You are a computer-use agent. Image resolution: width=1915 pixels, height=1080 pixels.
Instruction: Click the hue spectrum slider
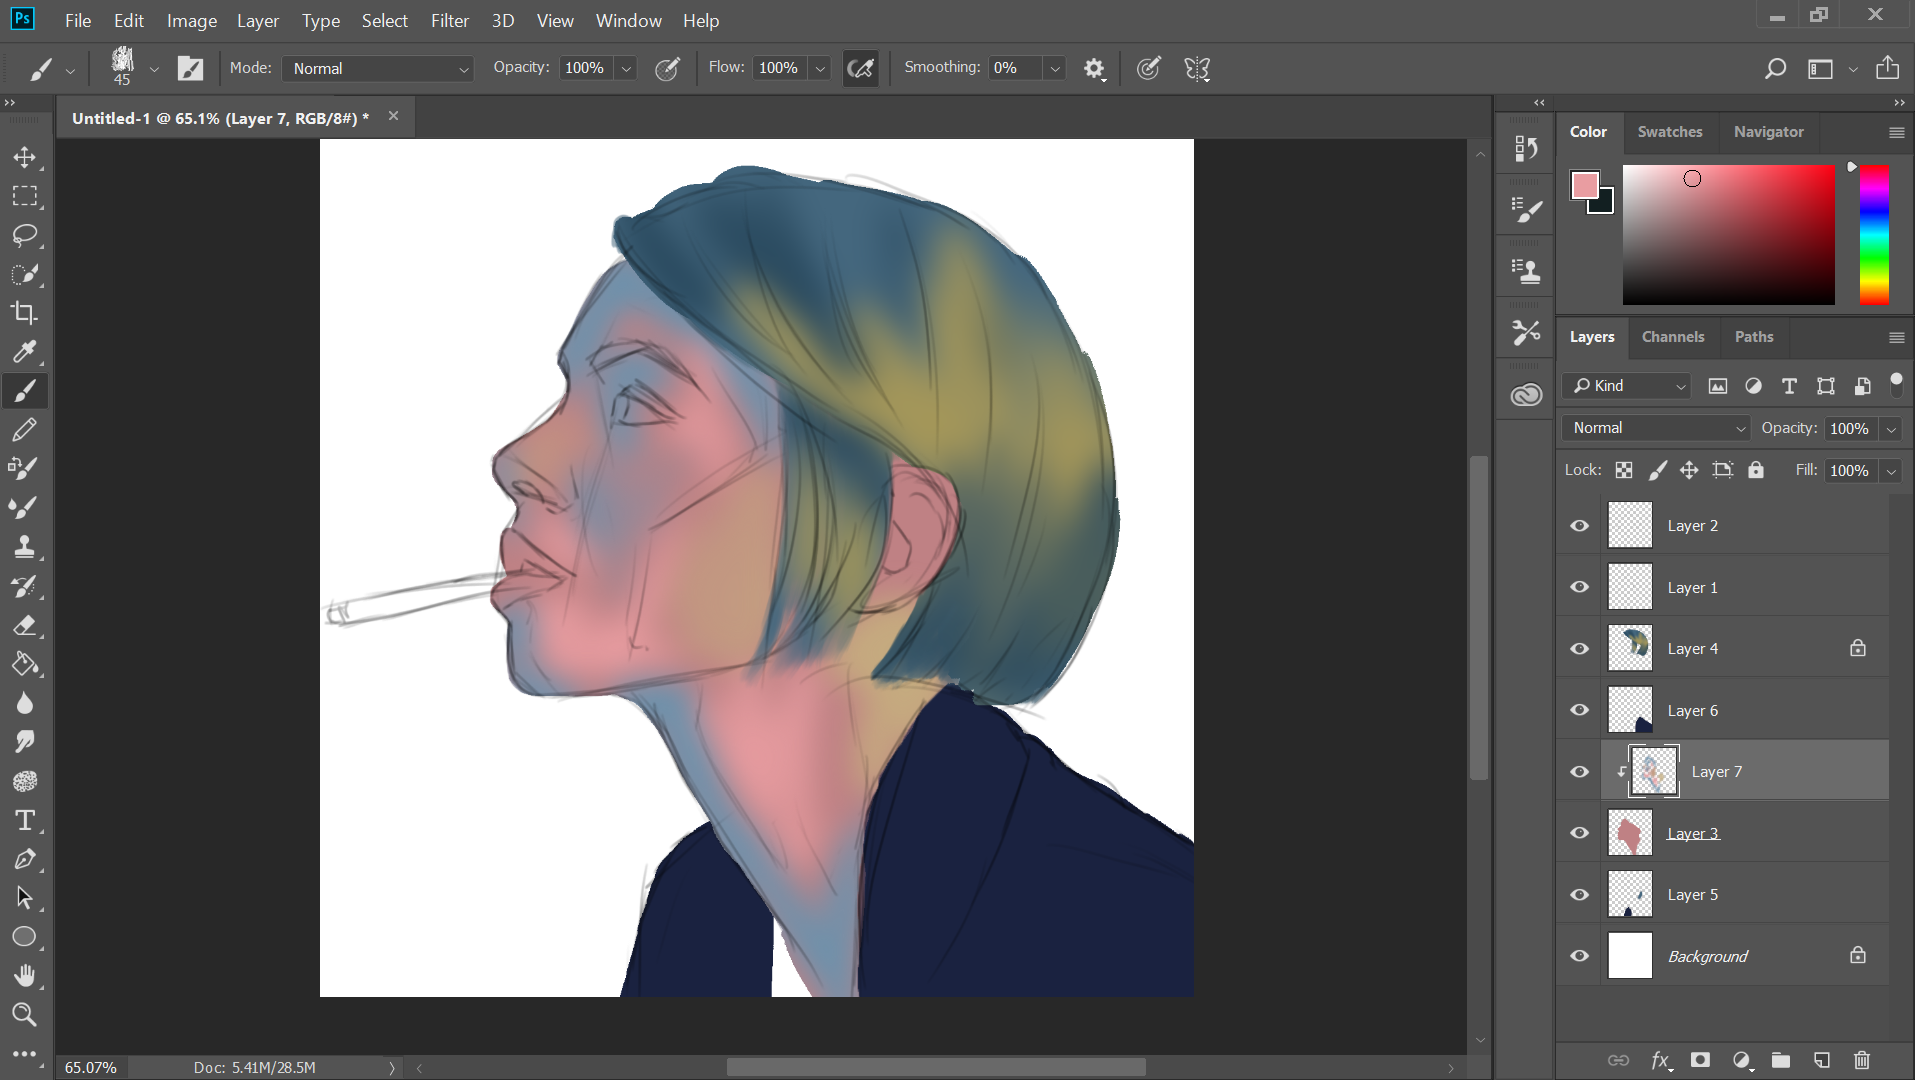click(x=1873, y=235)
